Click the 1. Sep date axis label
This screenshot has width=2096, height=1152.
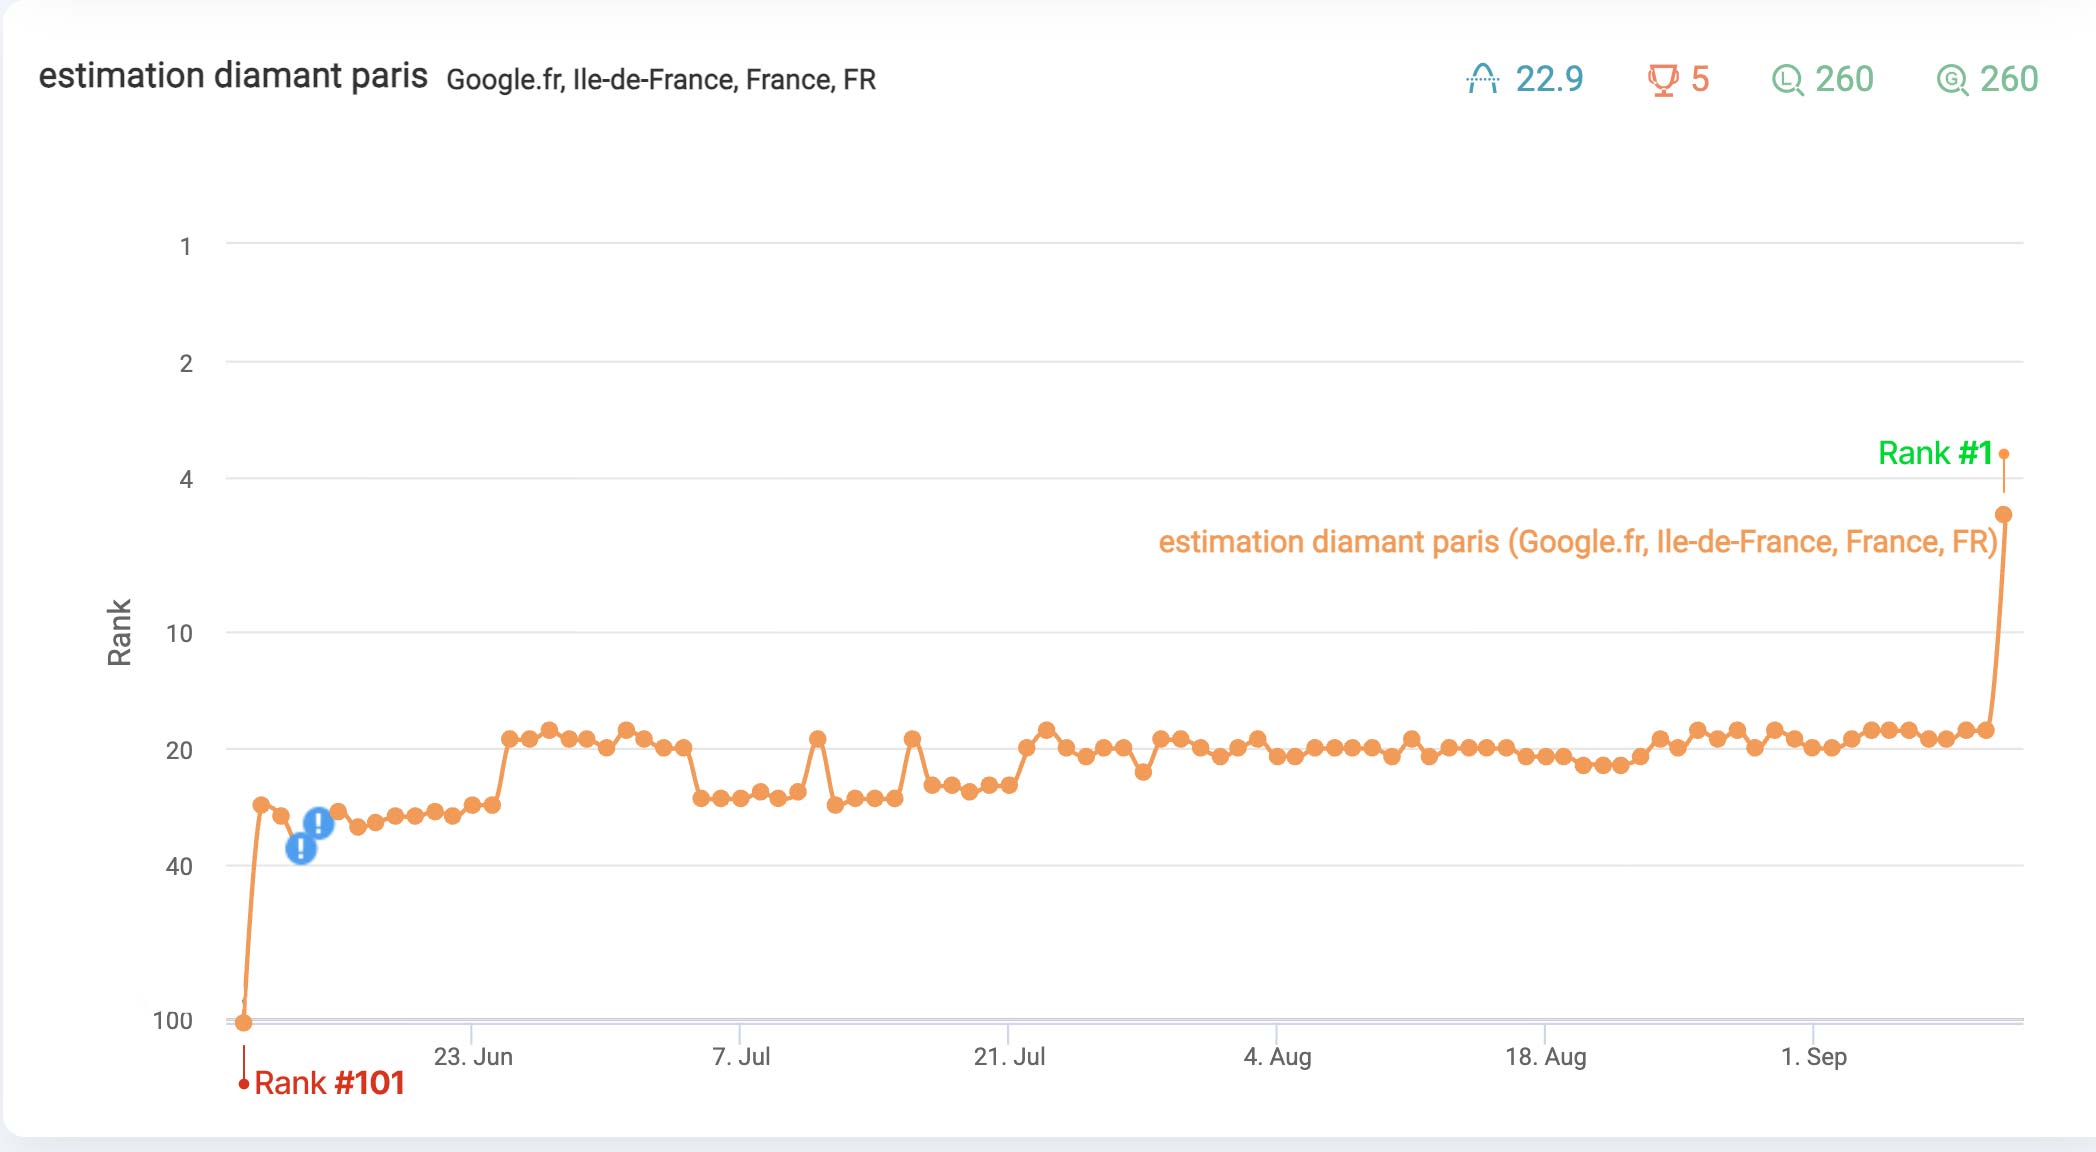pyautogui.click(x=1813, y=1057)
